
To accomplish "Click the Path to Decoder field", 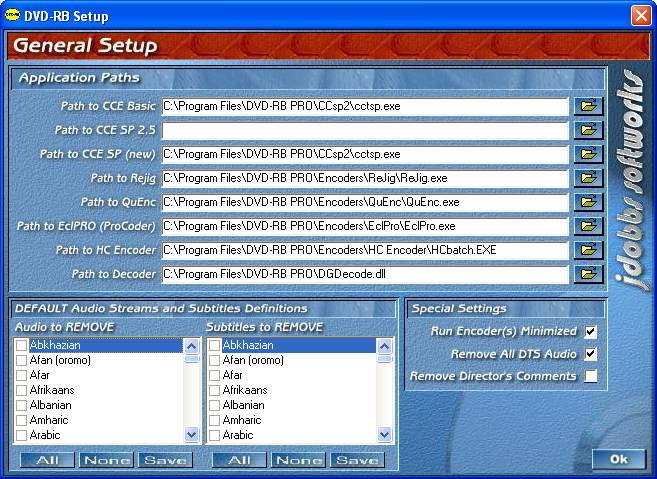I will point(365,274).
